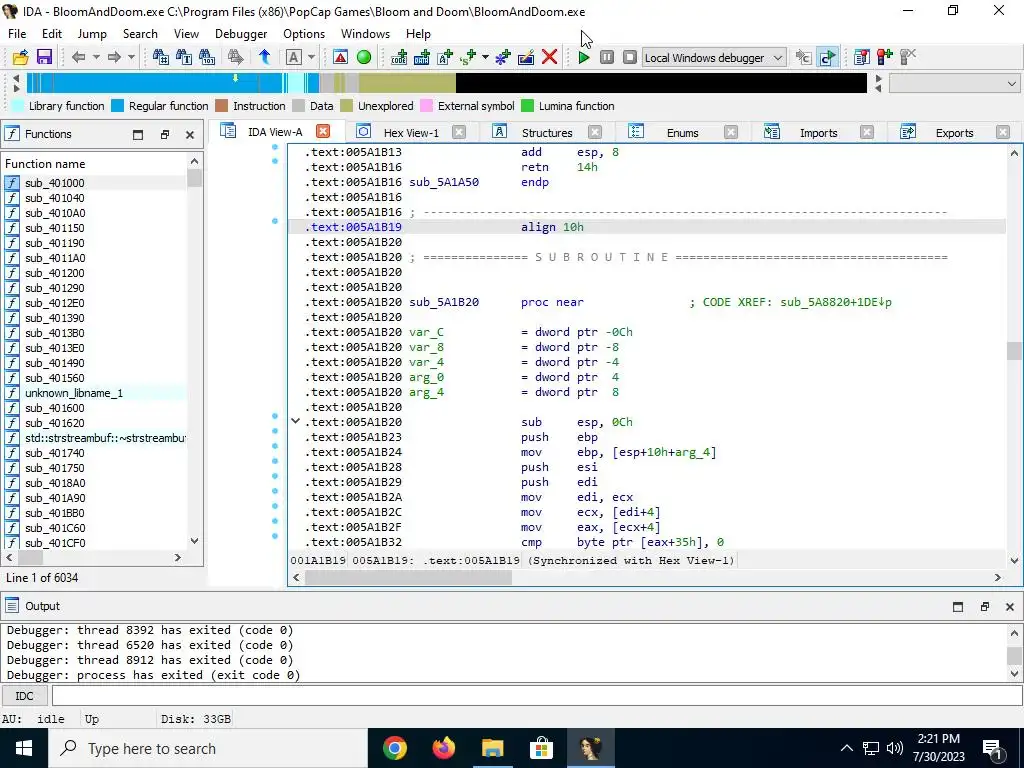The image size is (1024, 768).
Task: Jump back with the left arrow
Action: (x=78, y=57)
